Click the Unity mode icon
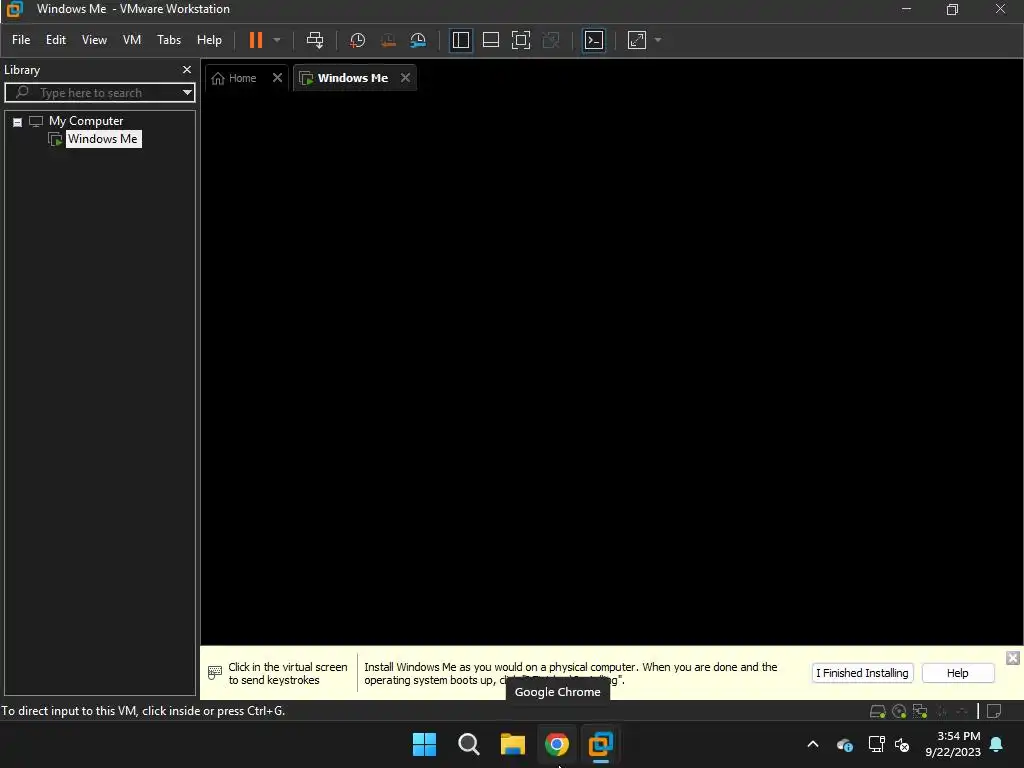1024x768 pixels. [551, 40]
